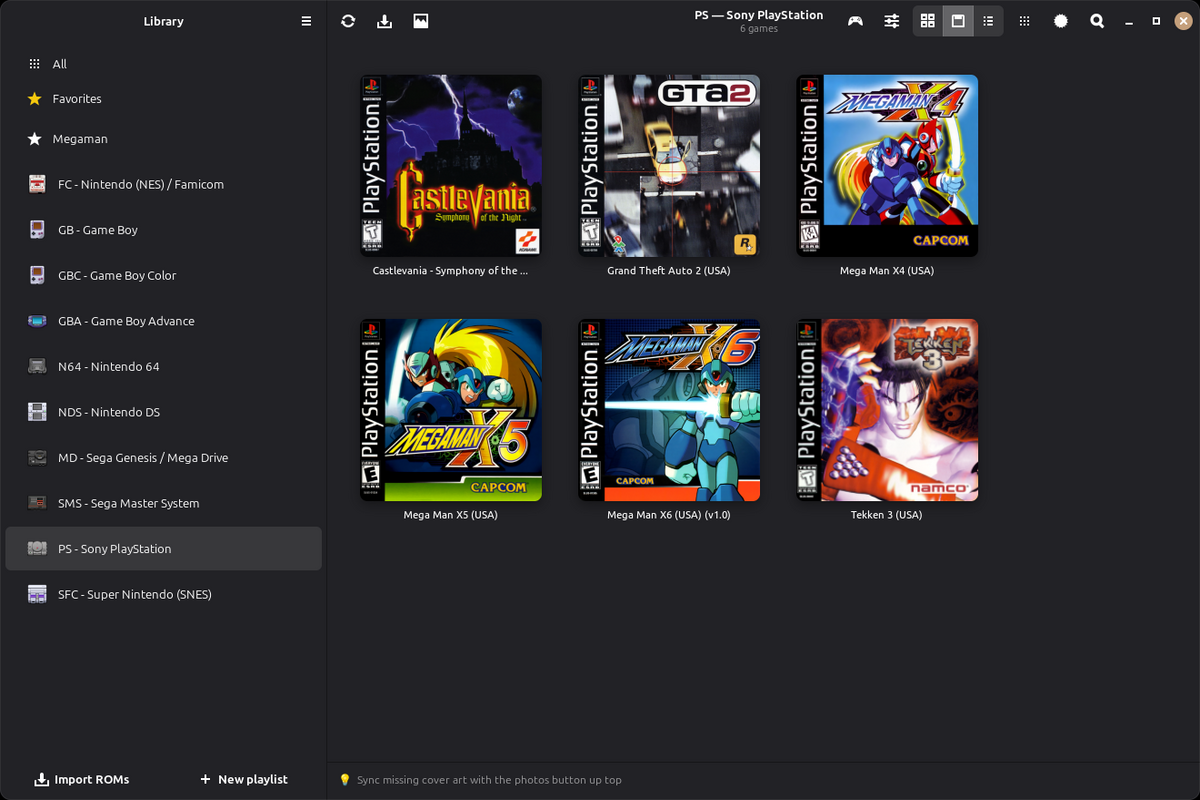Select NDS - Nintendo DS system
This screenshot has width=1200, height=800.
(164, 412)
